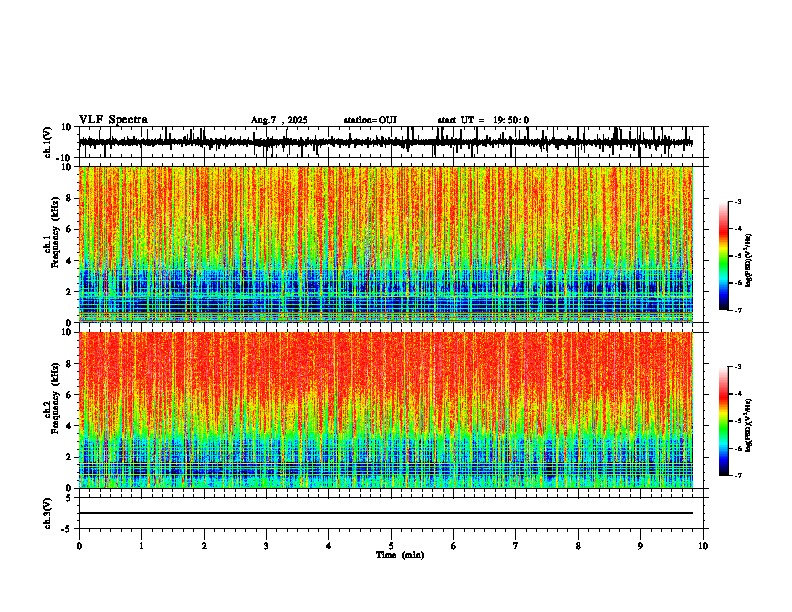Click time axis tick label '1'
The height and width of the screenshot is (612, 792).
point(142,546)
